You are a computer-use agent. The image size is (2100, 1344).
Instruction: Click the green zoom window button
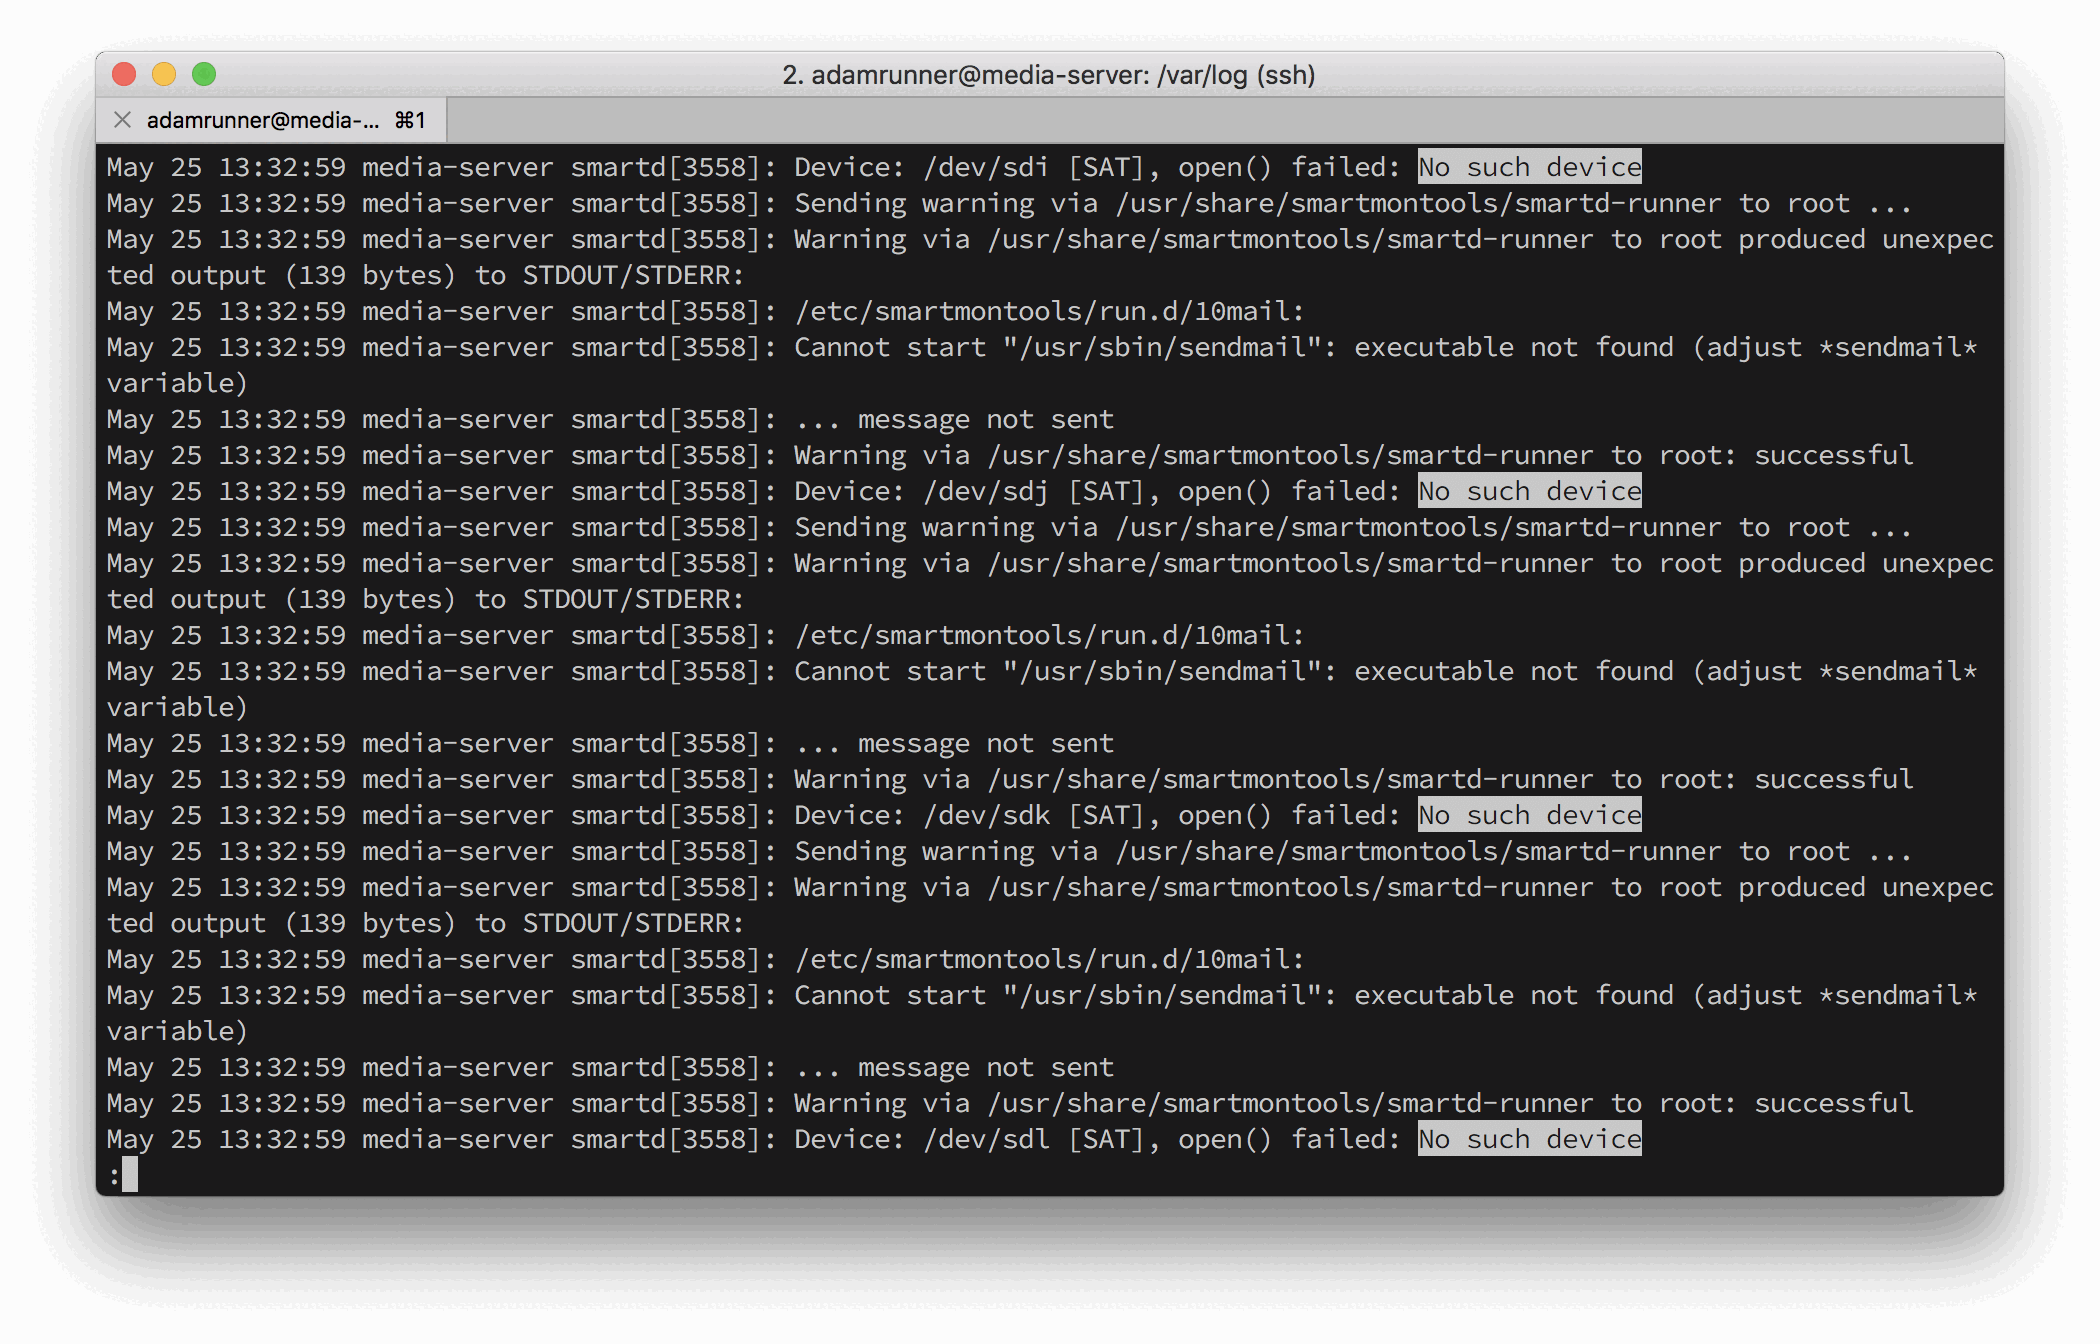coord(204,74)
